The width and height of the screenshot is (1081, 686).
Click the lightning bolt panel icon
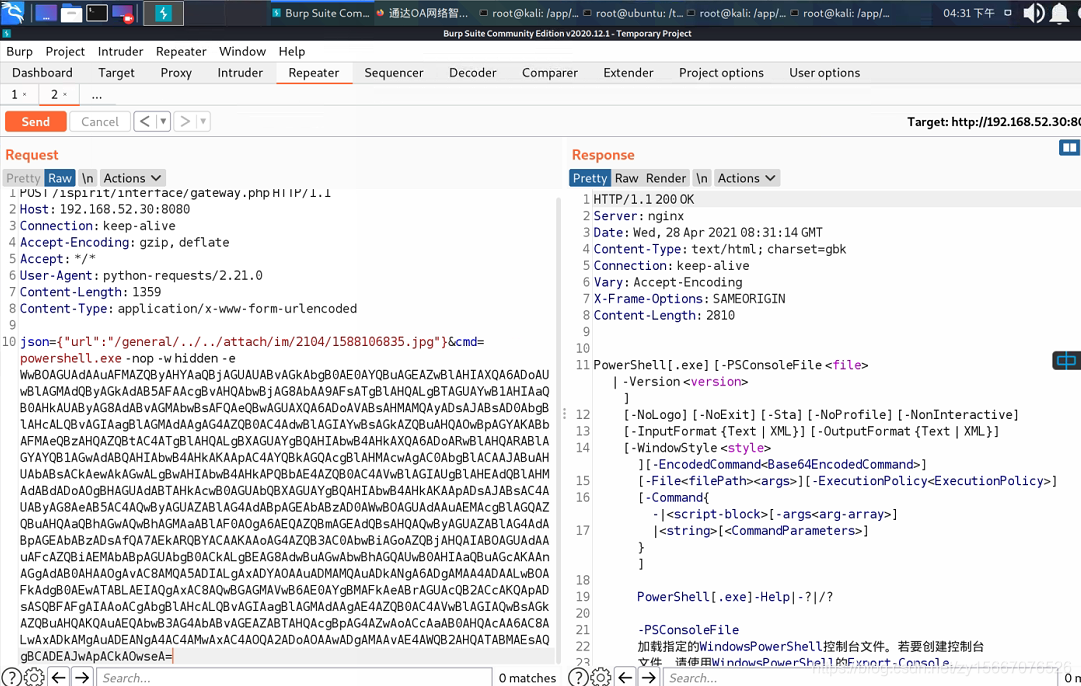(x=163, y=13)
